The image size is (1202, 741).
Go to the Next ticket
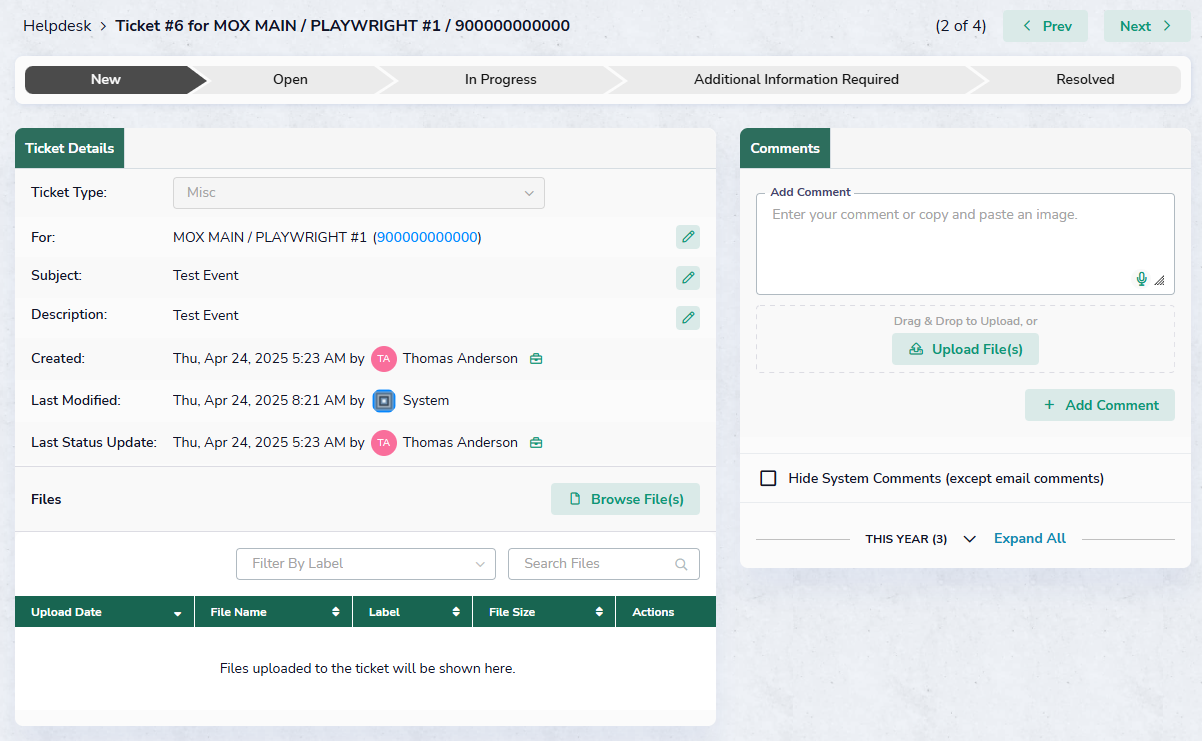pyautogui.click(x=1146, y=26)
